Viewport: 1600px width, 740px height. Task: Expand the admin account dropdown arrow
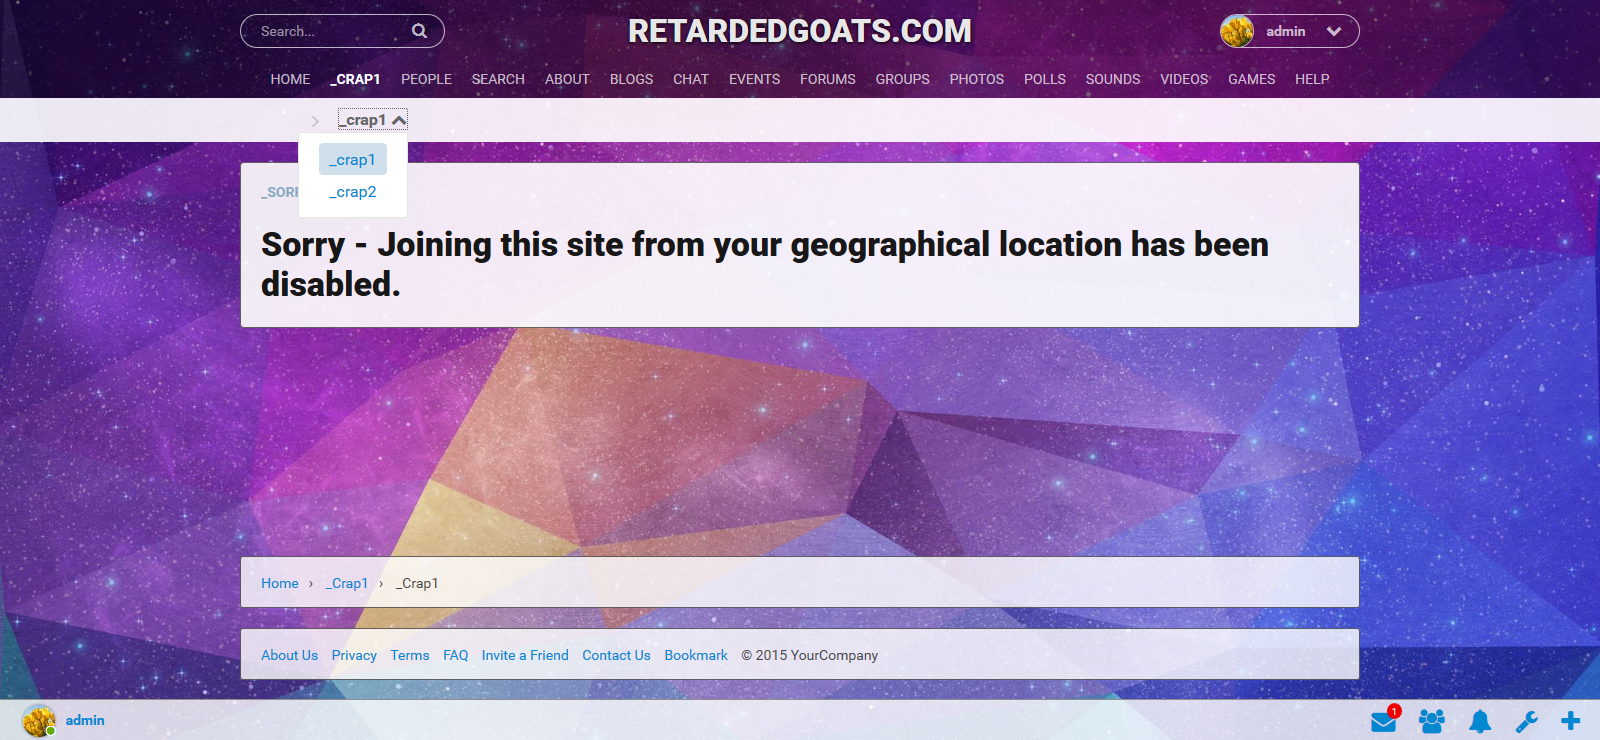point(1334,31)
